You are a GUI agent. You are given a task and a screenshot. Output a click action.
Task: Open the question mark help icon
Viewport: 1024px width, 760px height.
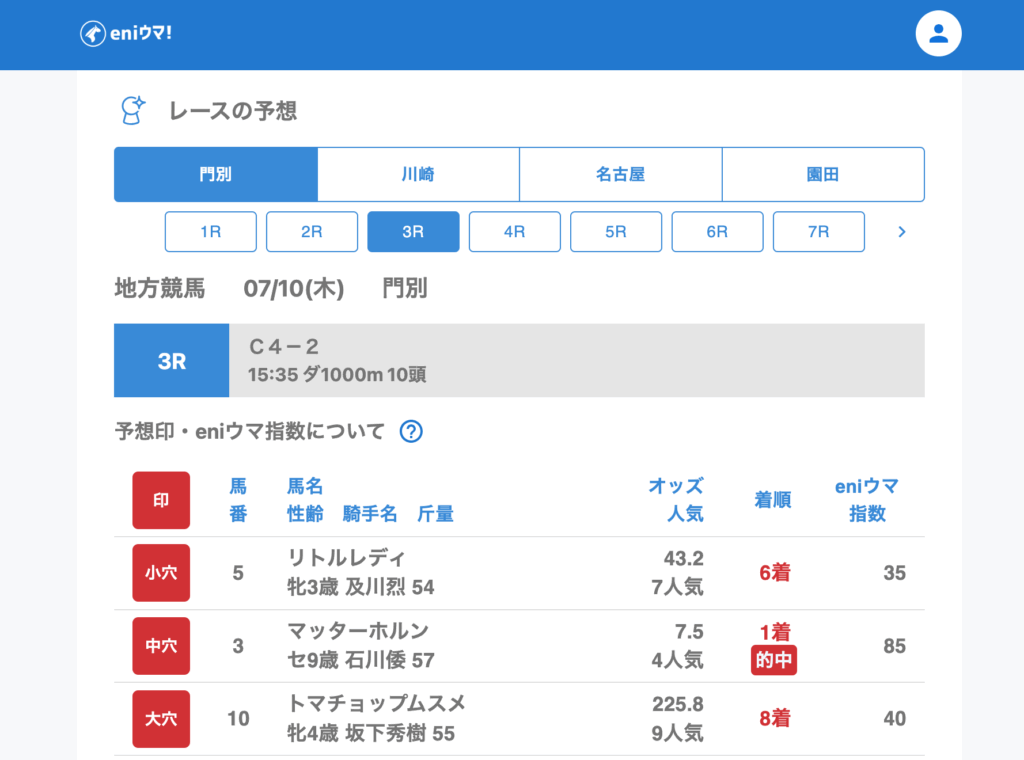click(411, 432)
